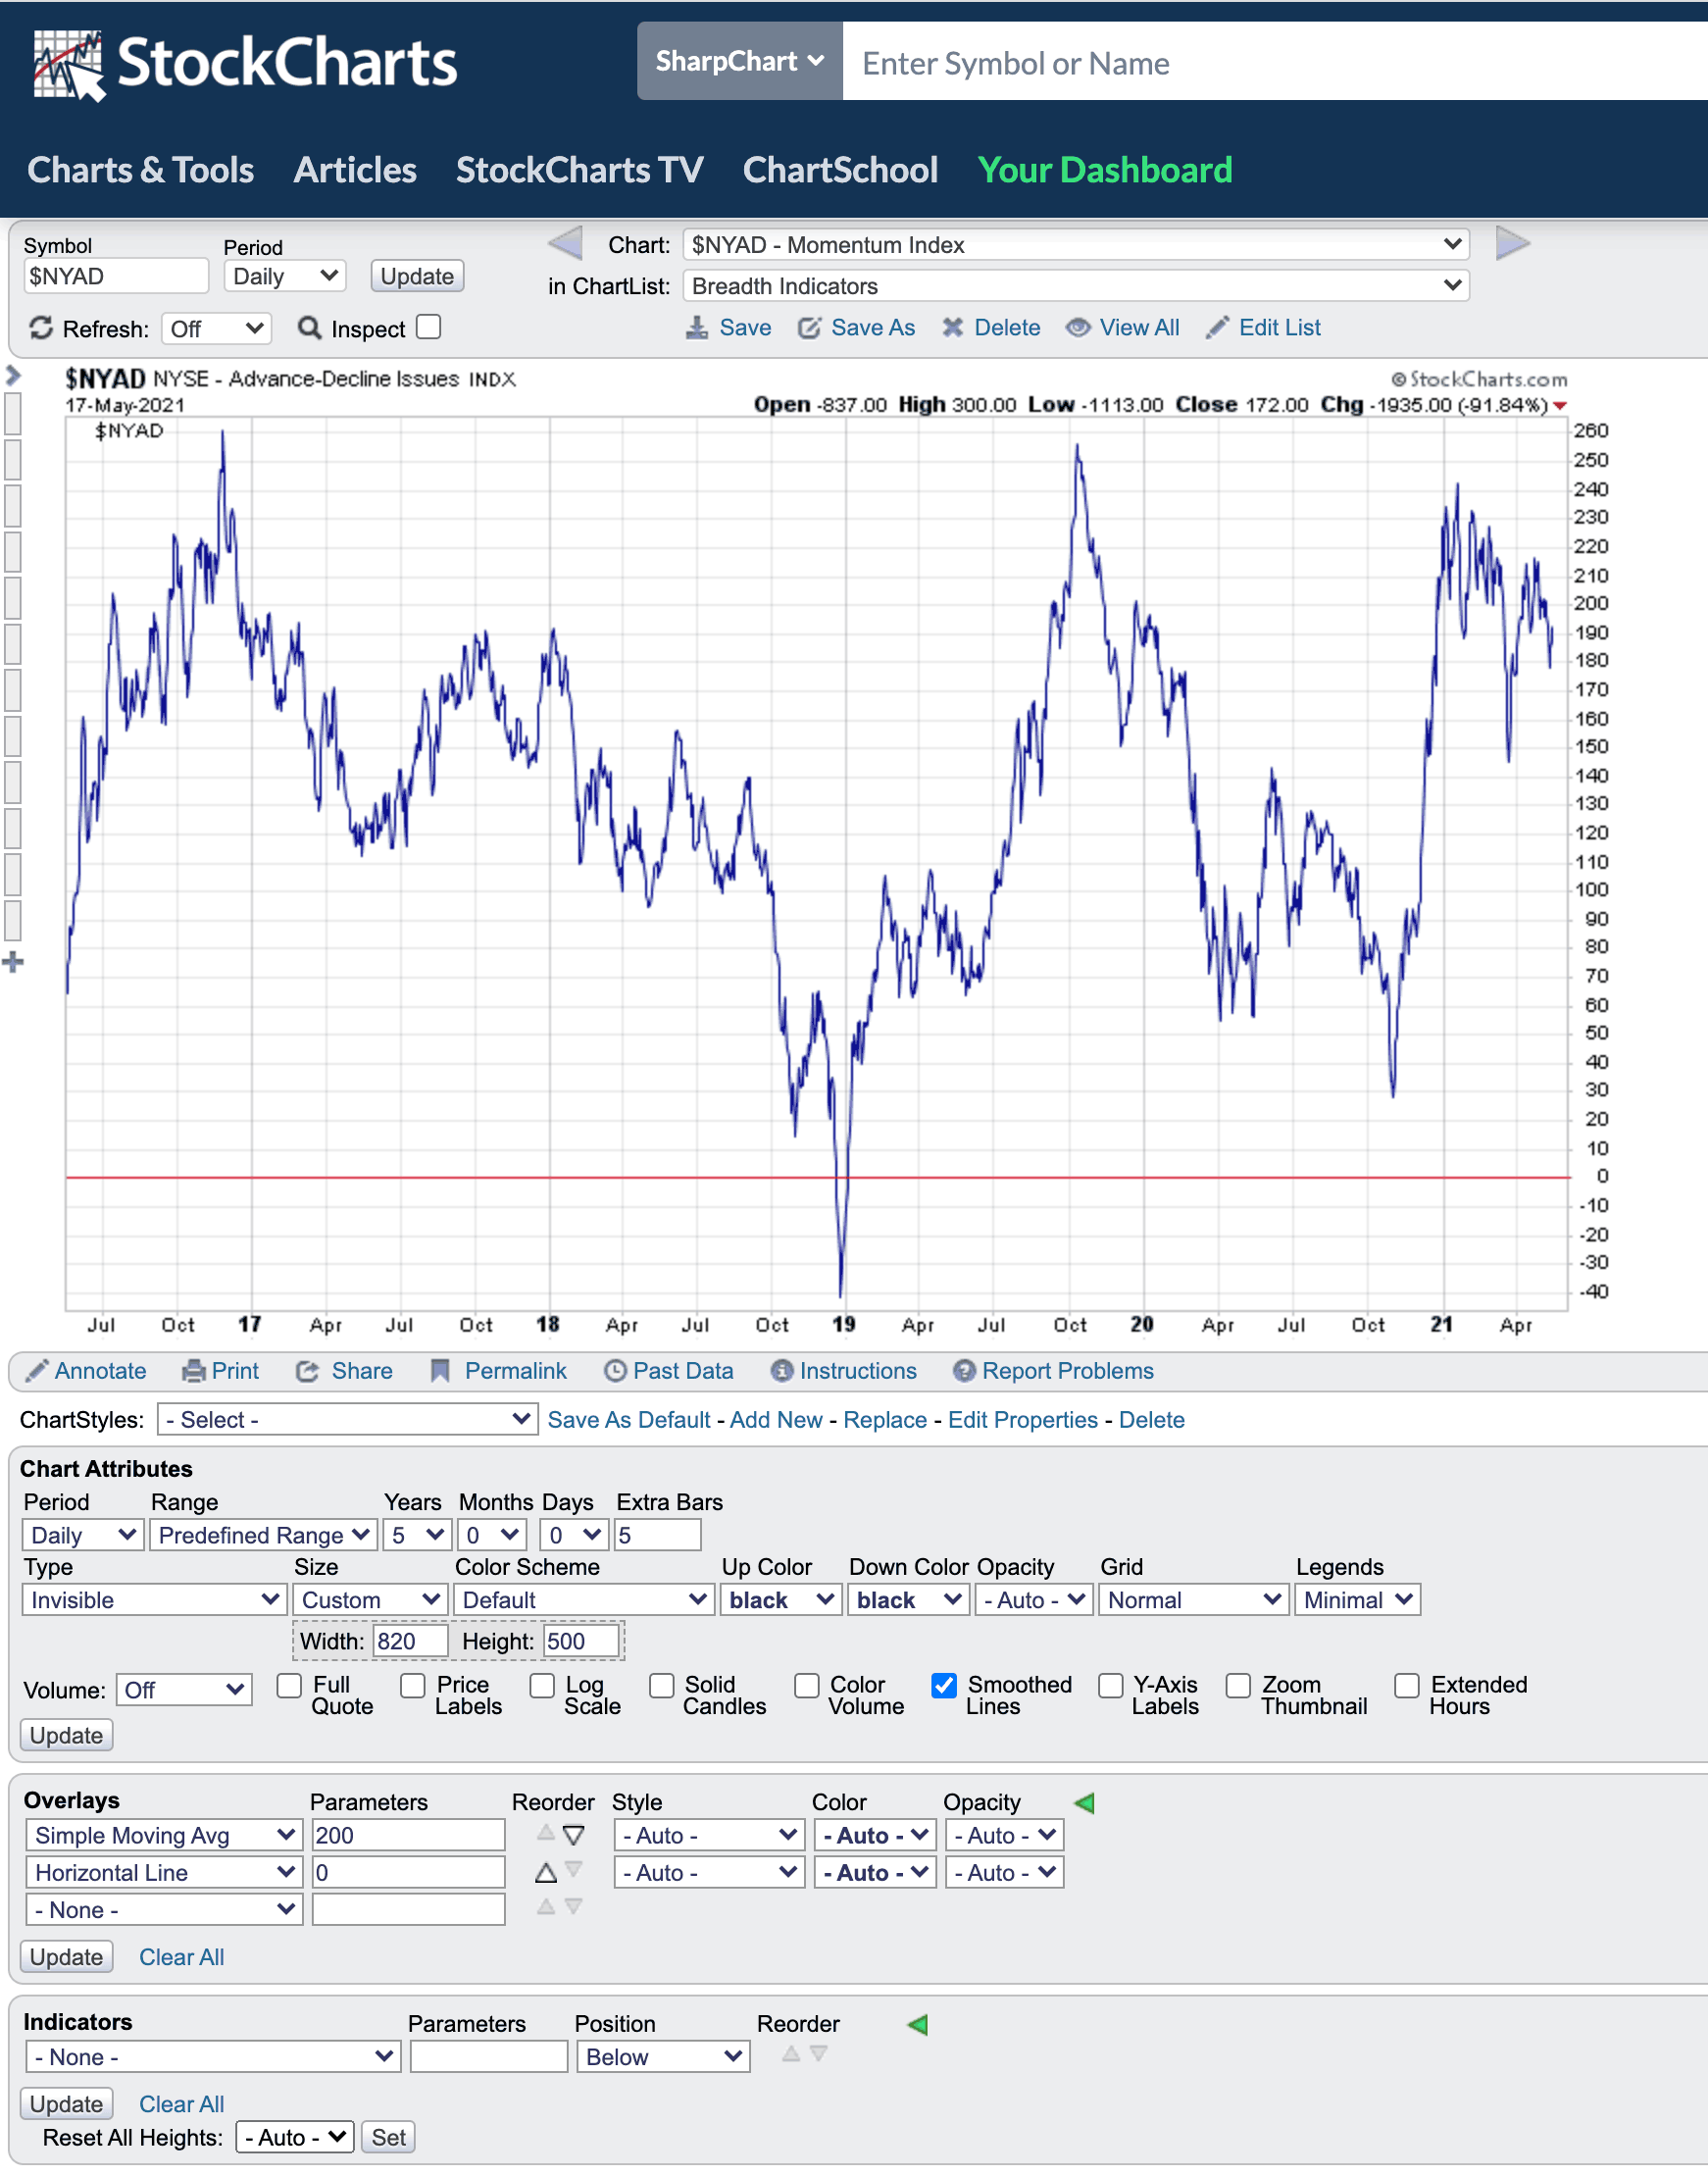Click the previous chart left arrow icon
This screenshot has height=2175, width=1708.
[566, 243]
